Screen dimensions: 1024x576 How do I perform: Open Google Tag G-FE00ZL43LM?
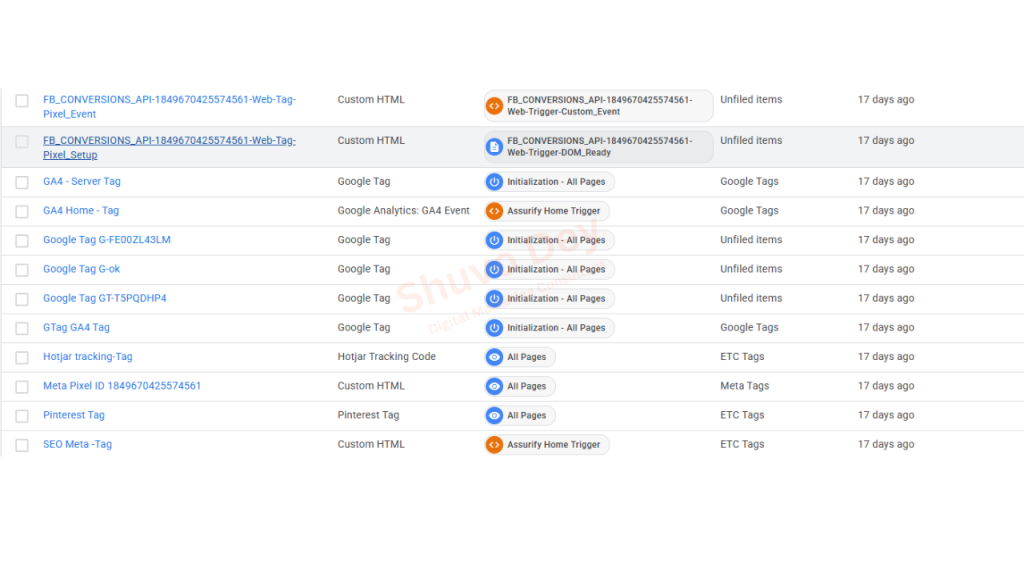(106, 240)
